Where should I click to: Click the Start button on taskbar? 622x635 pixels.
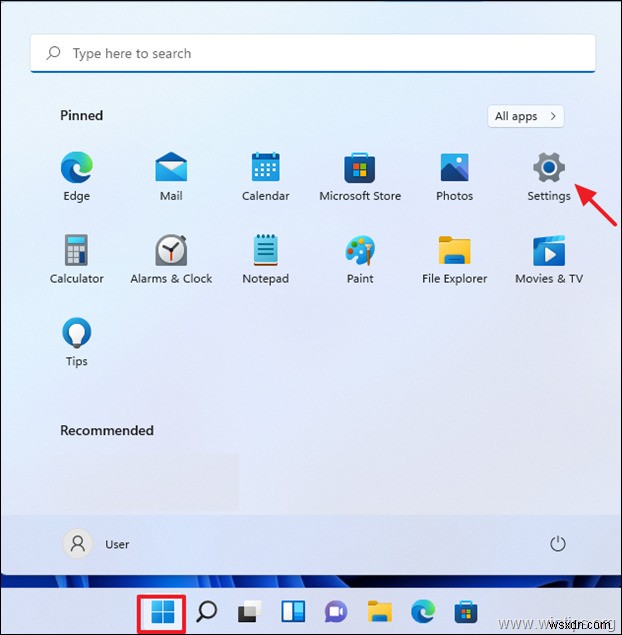click(162, 612)
